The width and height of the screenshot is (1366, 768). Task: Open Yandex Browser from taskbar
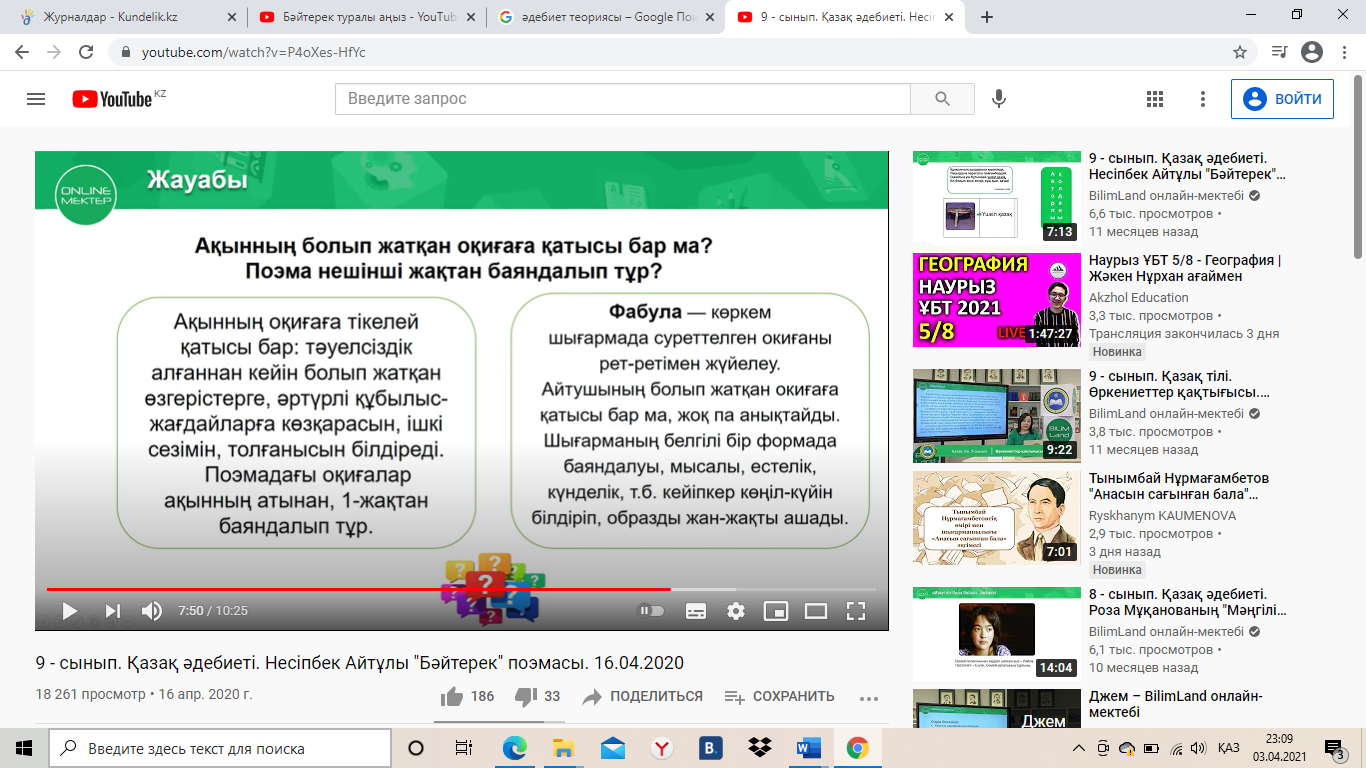point(661,748)
